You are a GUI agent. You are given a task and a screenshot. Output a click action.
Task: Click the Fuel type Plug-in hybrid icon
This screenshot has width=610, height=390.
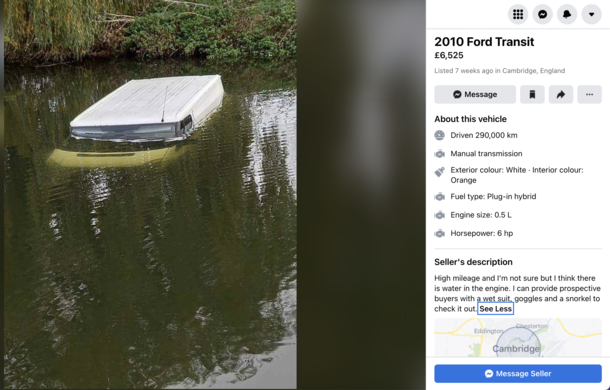(440, 197)
